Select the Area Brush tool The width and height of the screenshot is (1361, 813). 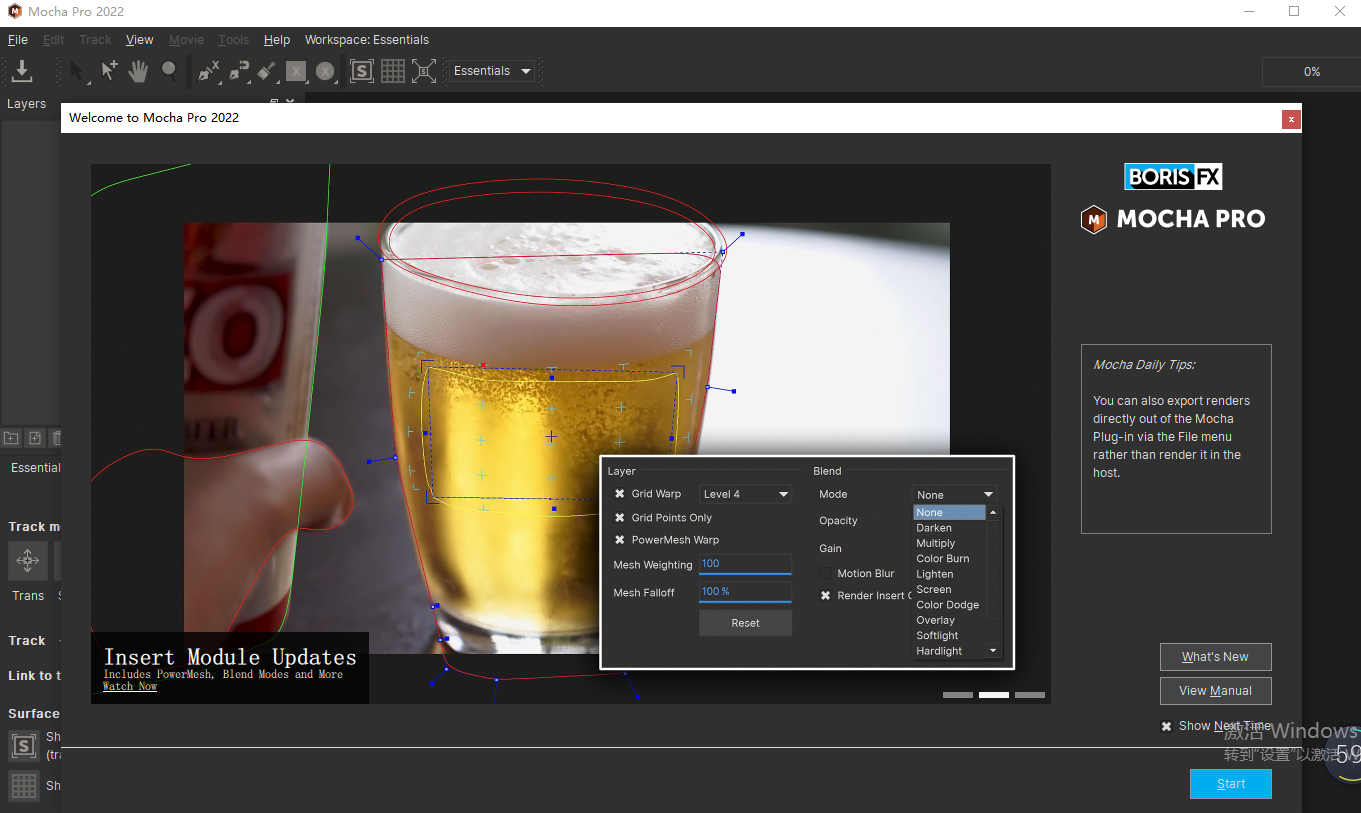266,71
